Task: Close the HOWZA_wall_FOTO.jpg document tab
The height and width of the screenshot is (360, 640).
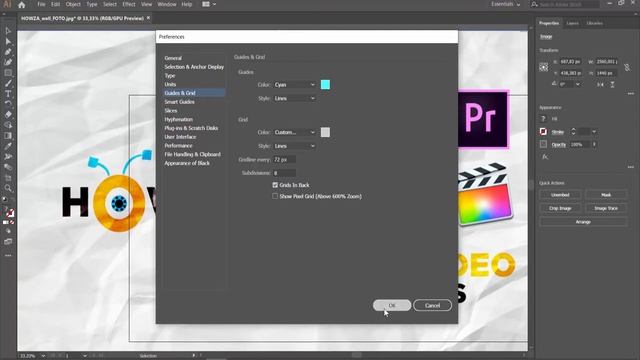Action: [148, 18]
